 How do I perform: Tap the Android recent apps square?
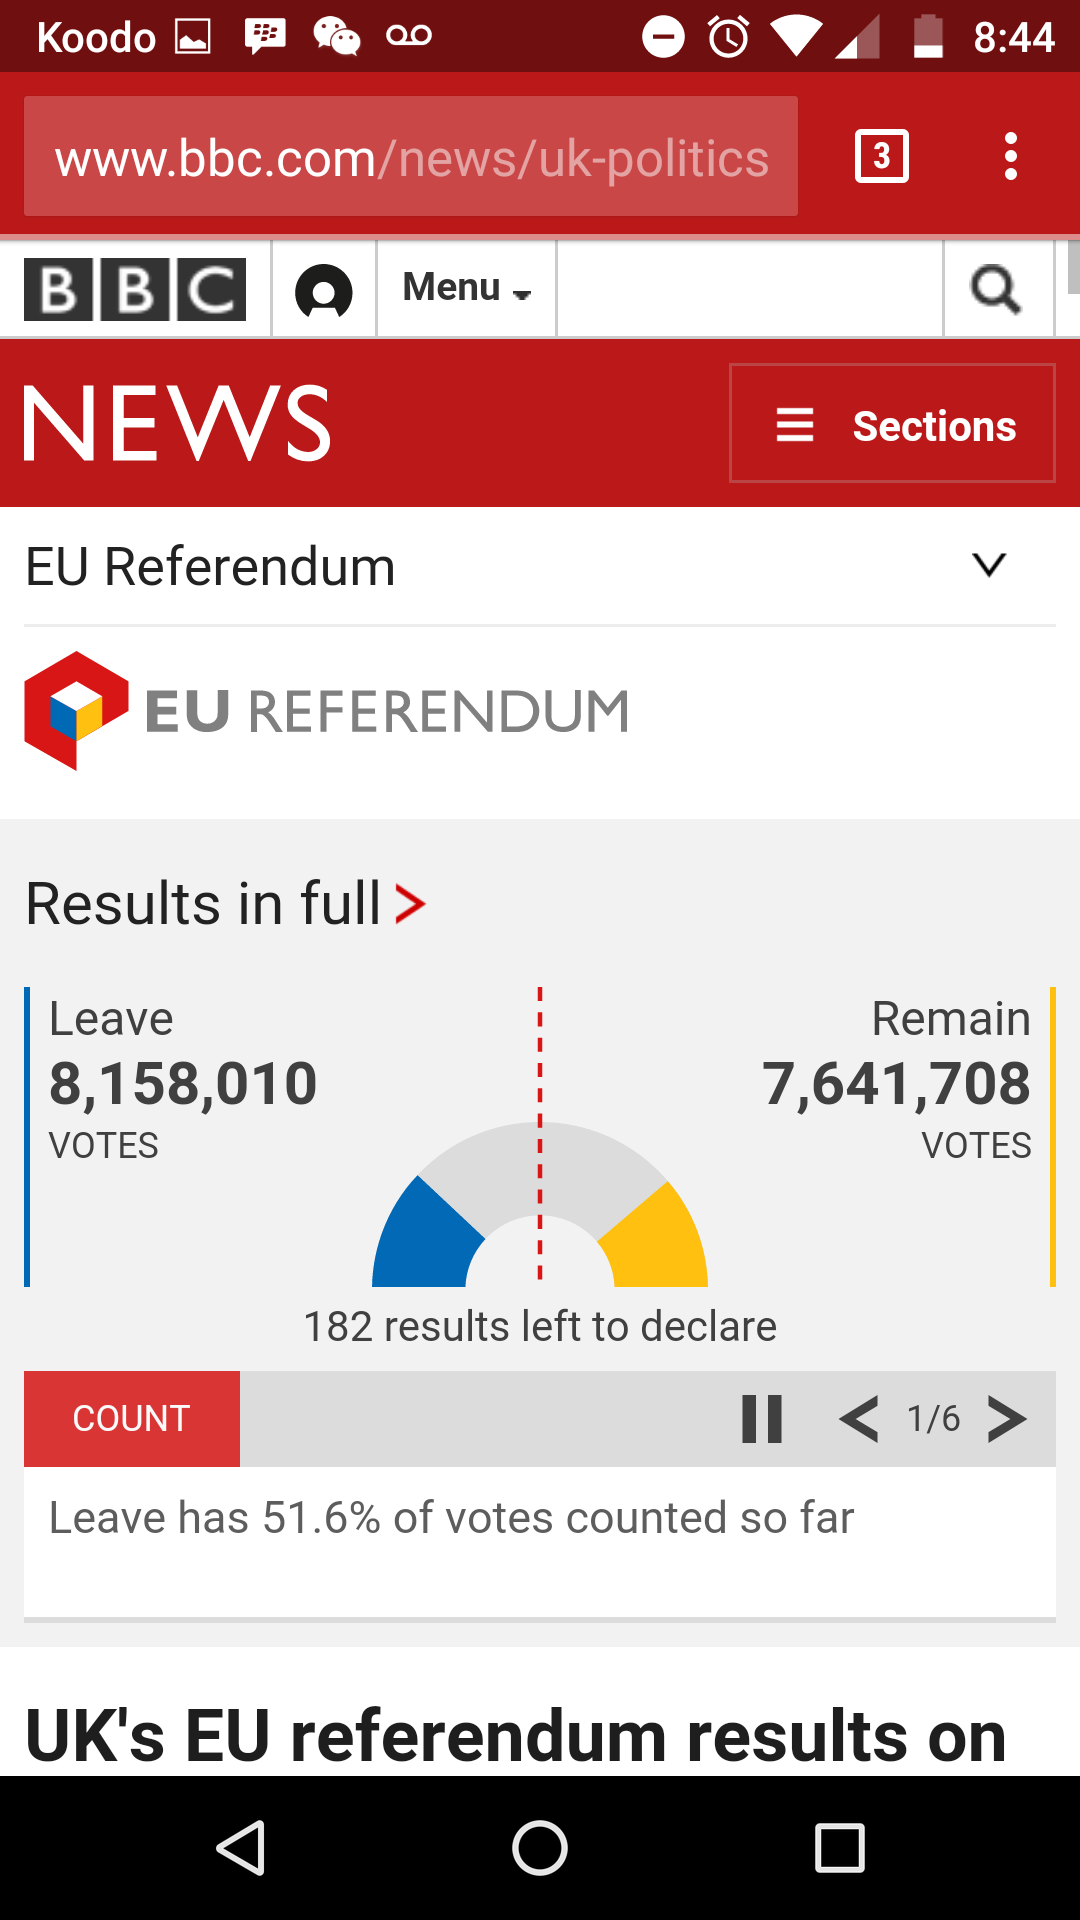840,1847
